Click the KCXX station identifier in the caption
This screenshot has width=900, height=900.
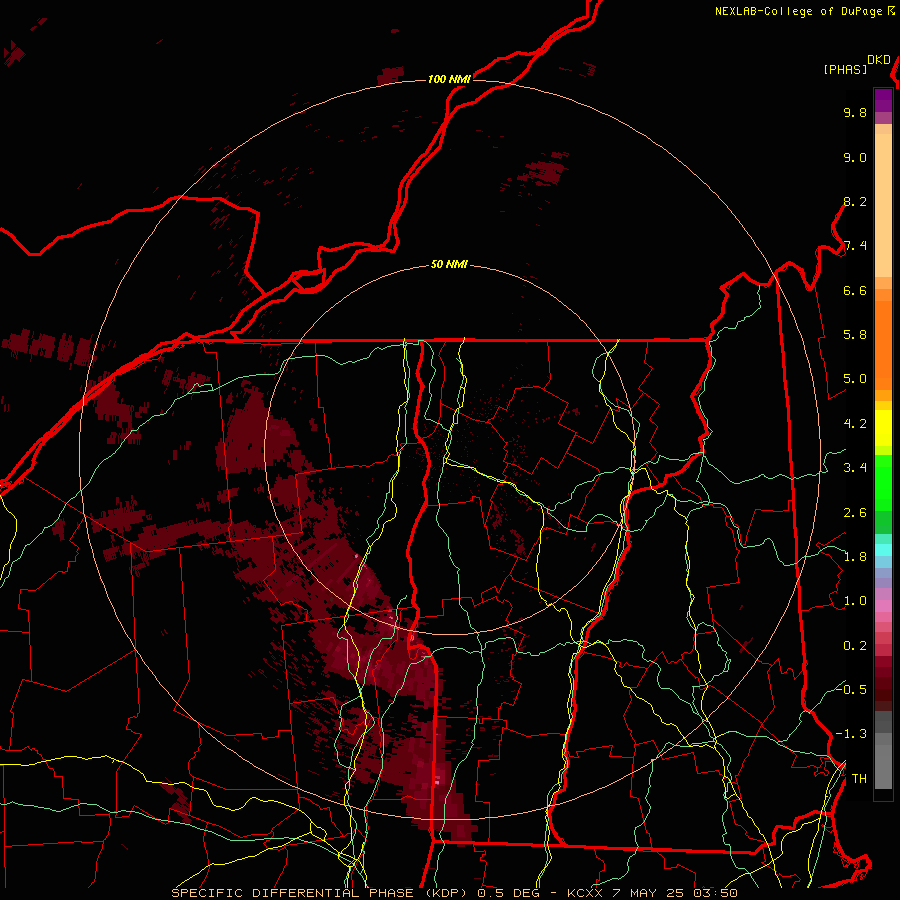click(x=585, y=893)
